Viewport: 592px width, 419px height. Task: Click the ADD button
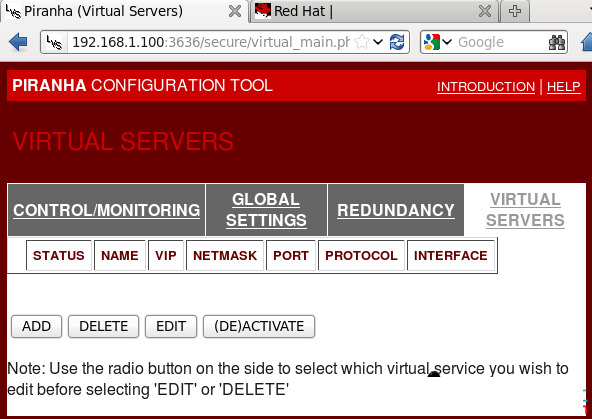pos(36,327)
